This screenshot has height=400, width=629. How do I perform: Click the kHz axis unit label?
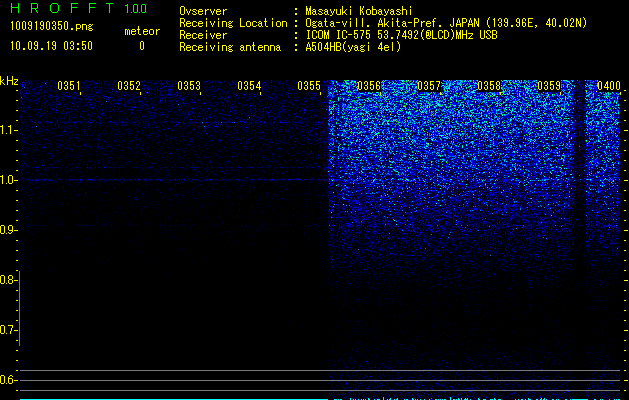9,81
